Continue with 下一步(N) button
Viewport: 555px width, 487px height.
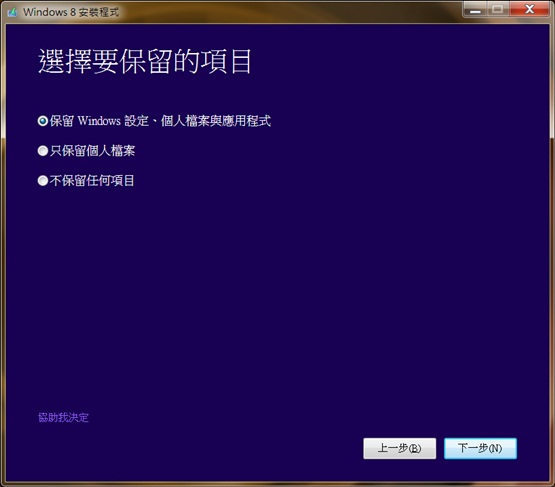480,448
